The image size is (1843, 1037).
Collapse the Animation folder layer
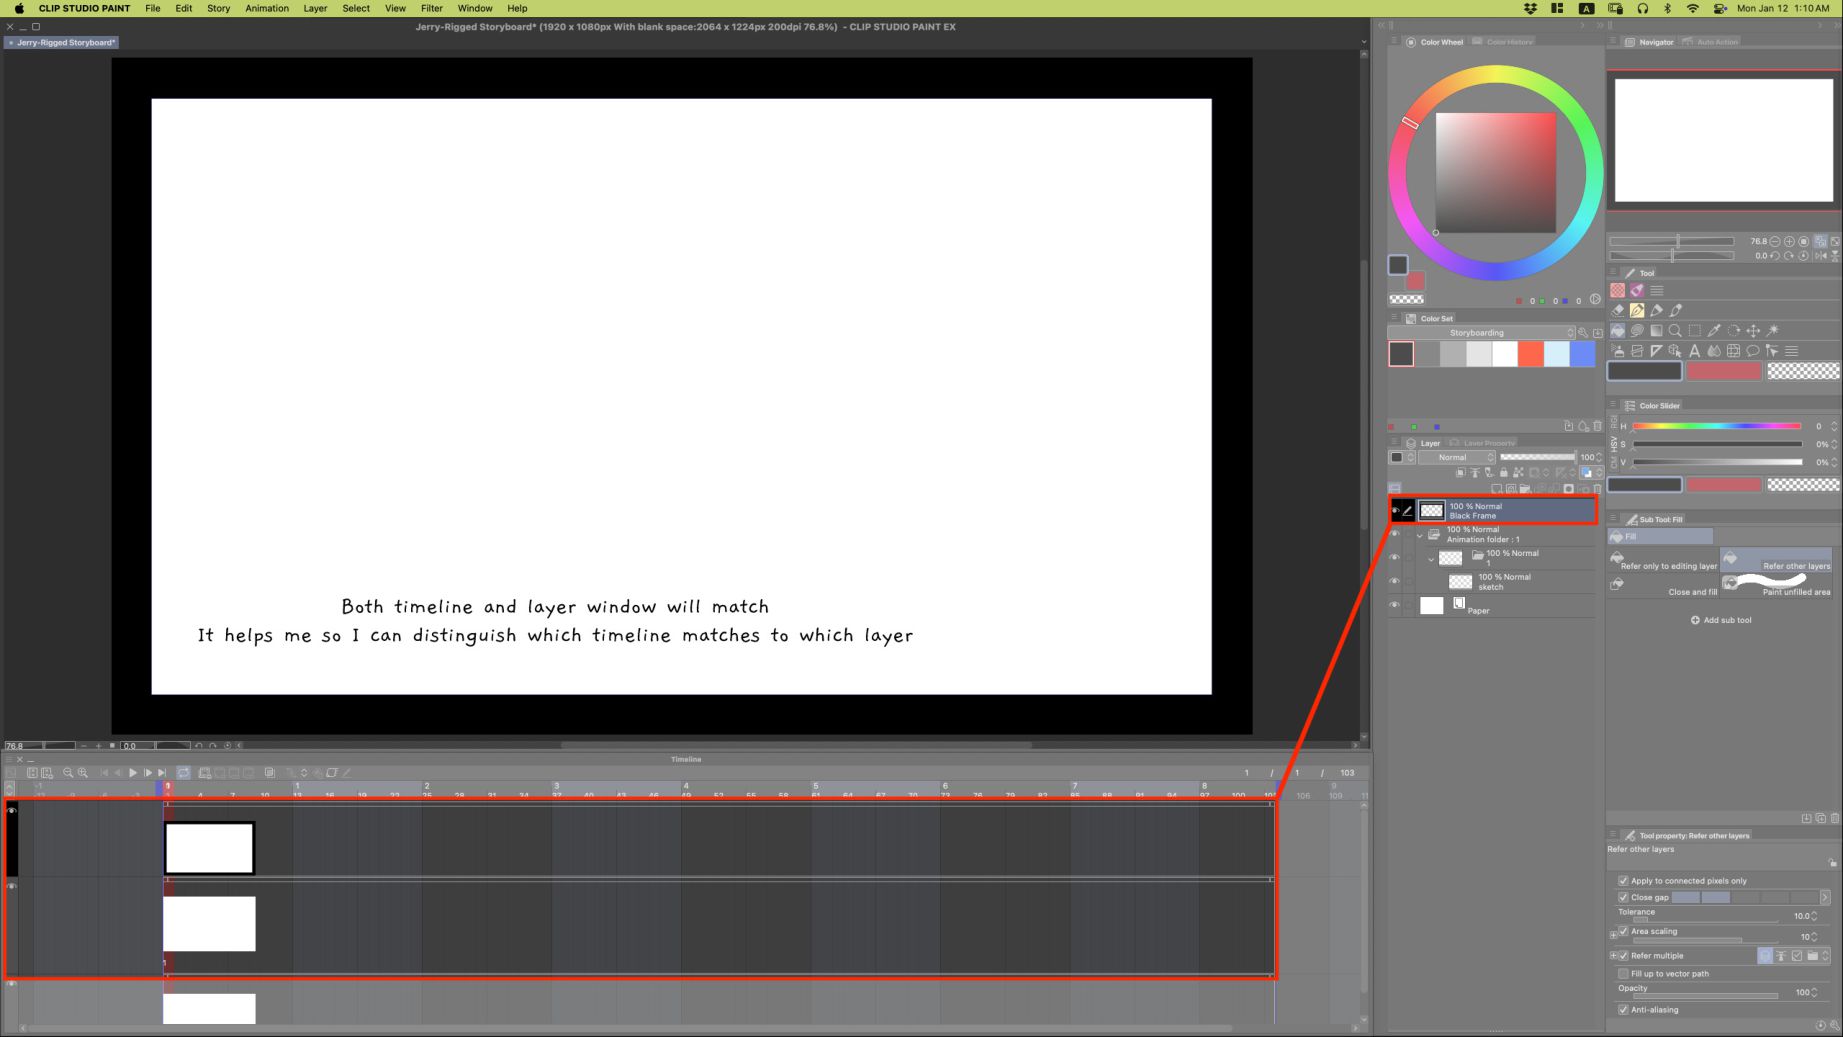(1419, 535)
